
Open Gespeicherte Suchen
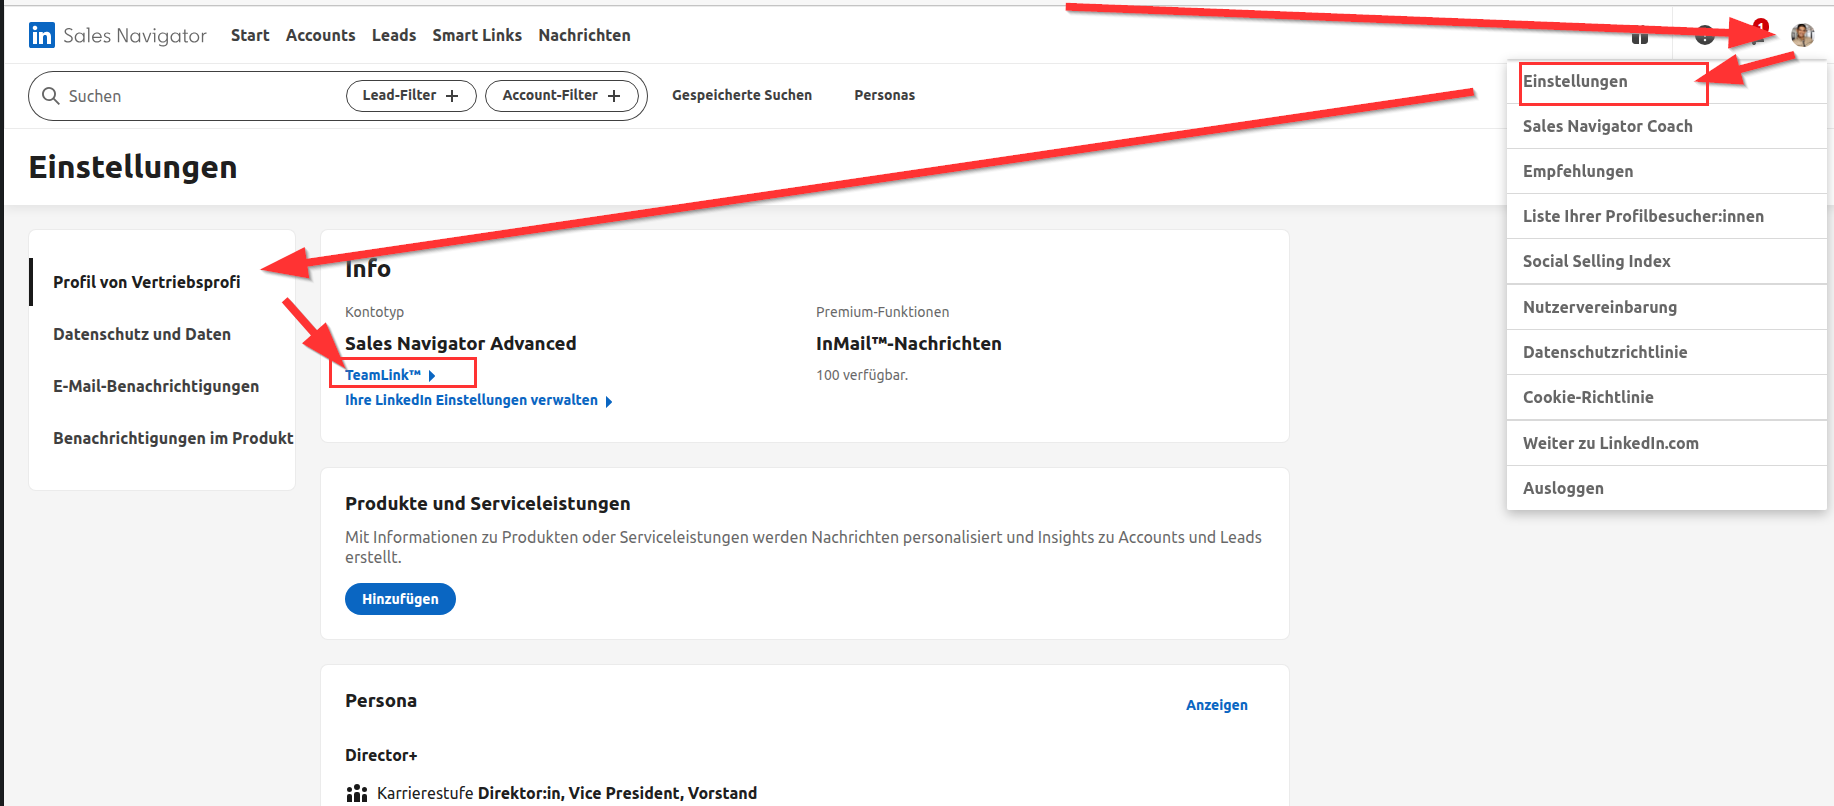click(741, 95)
